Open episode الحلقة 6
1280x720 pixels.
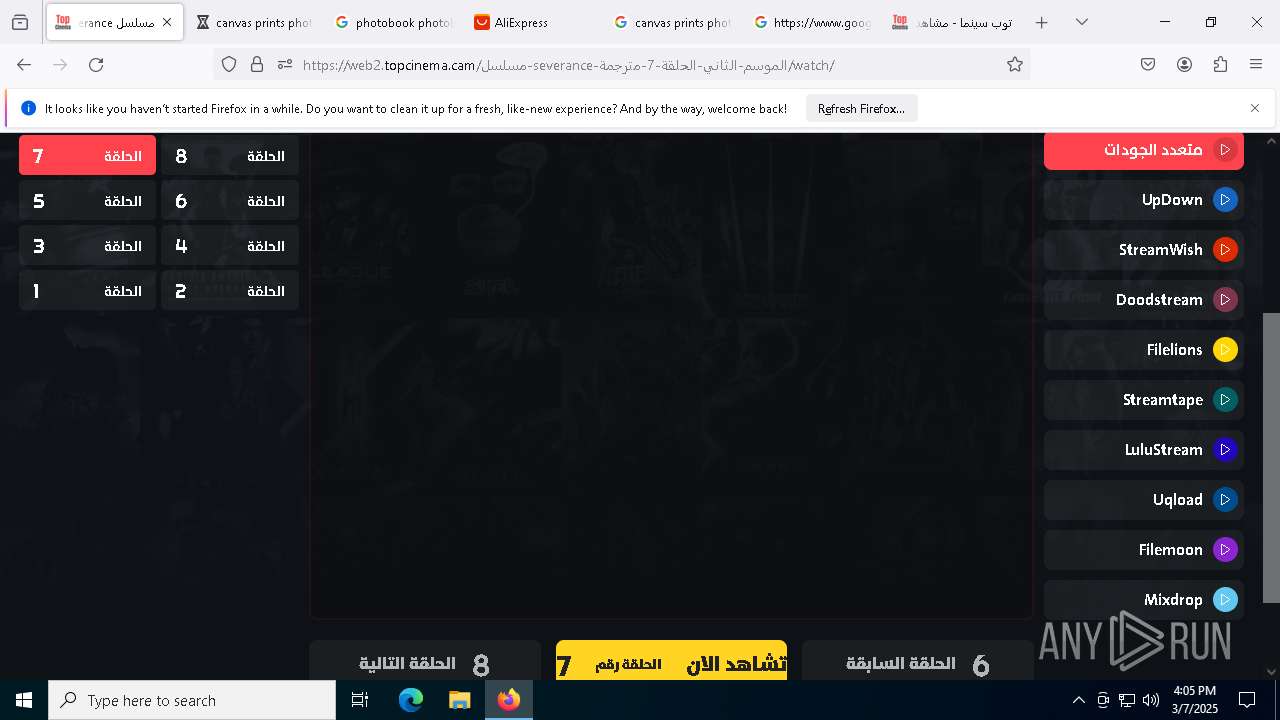coord(230,201)
